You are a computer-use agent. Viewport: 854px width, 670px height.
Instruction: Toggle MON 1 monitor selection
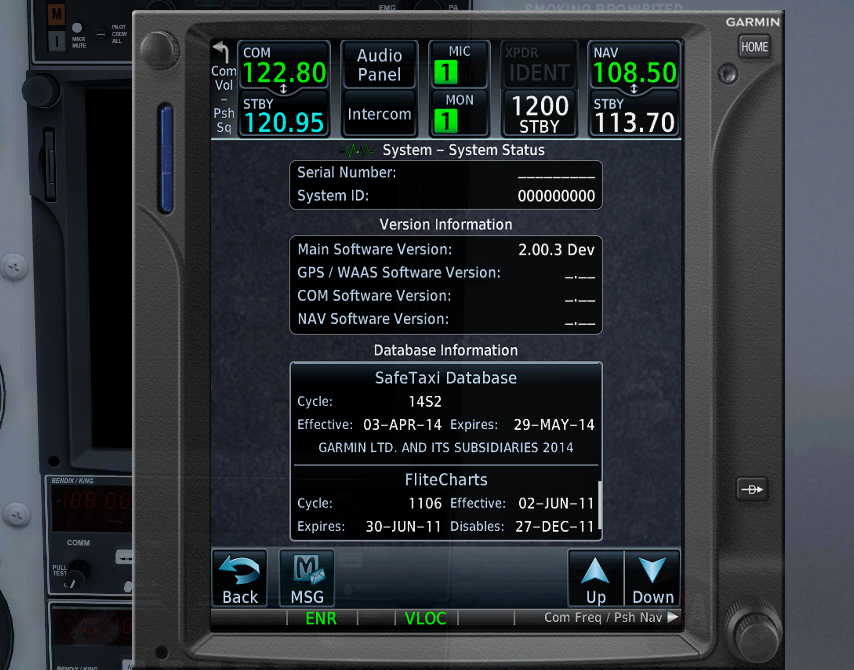coord(459,114)
